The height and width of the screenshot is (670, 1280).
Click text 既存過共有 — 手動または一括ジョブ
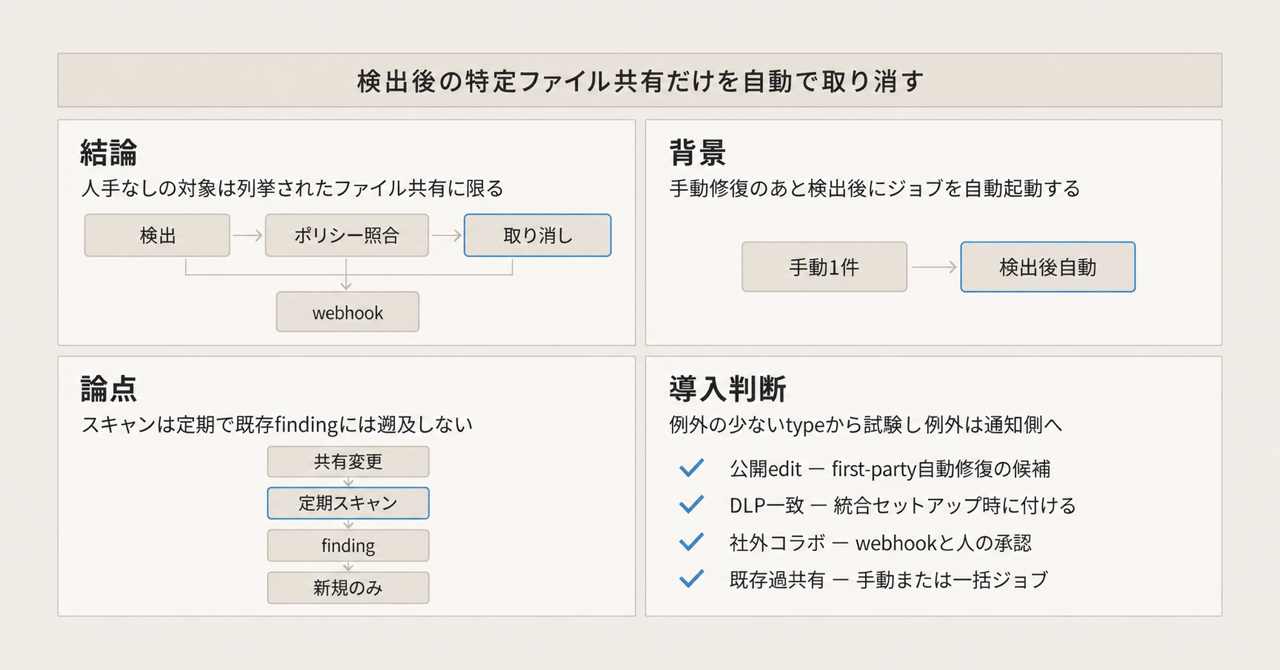pyautogui.click(x=889, y=579)
